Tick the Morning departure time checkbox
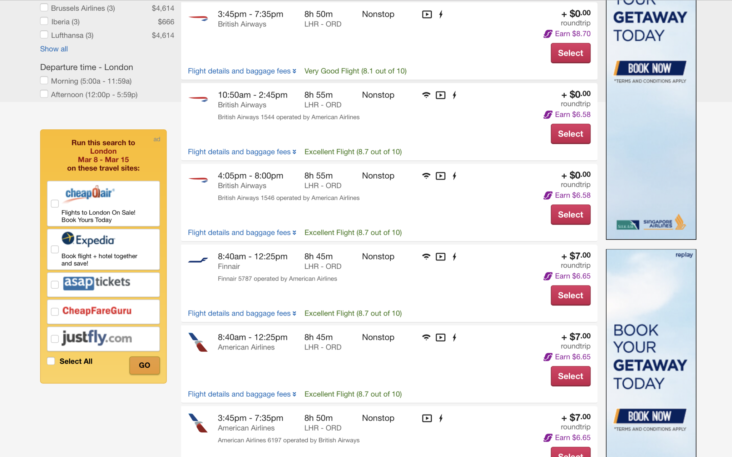The image size is (732, 457). 44,80
